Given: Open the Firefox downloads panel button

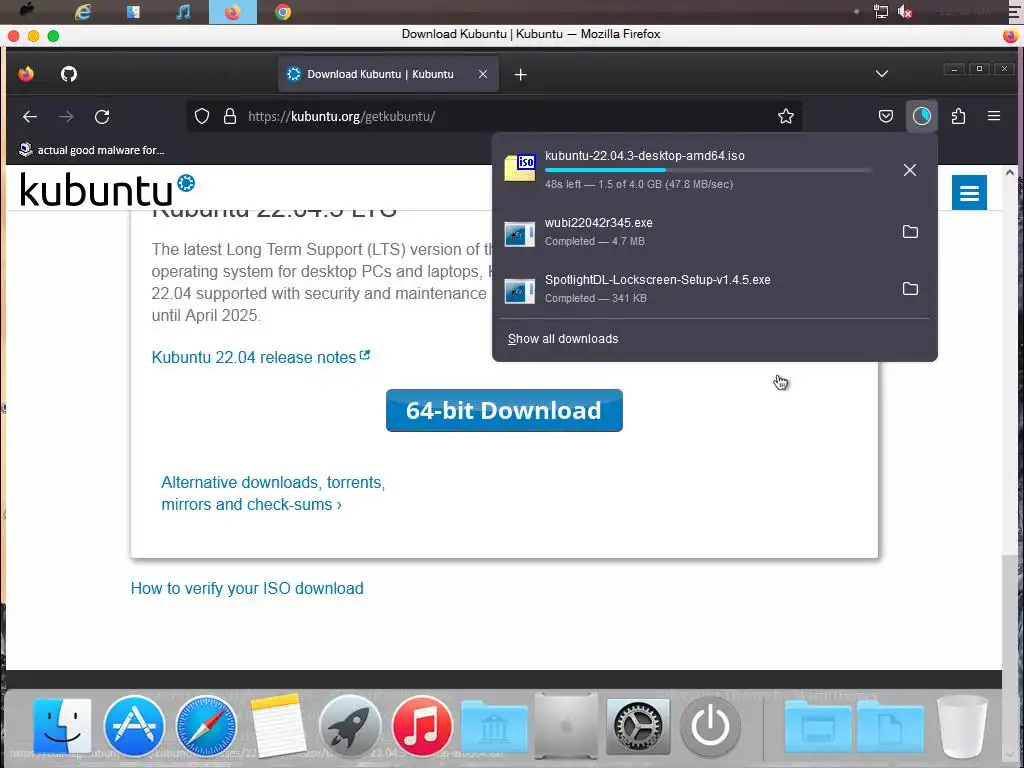Looking at the screenshot, I should 921,116.
